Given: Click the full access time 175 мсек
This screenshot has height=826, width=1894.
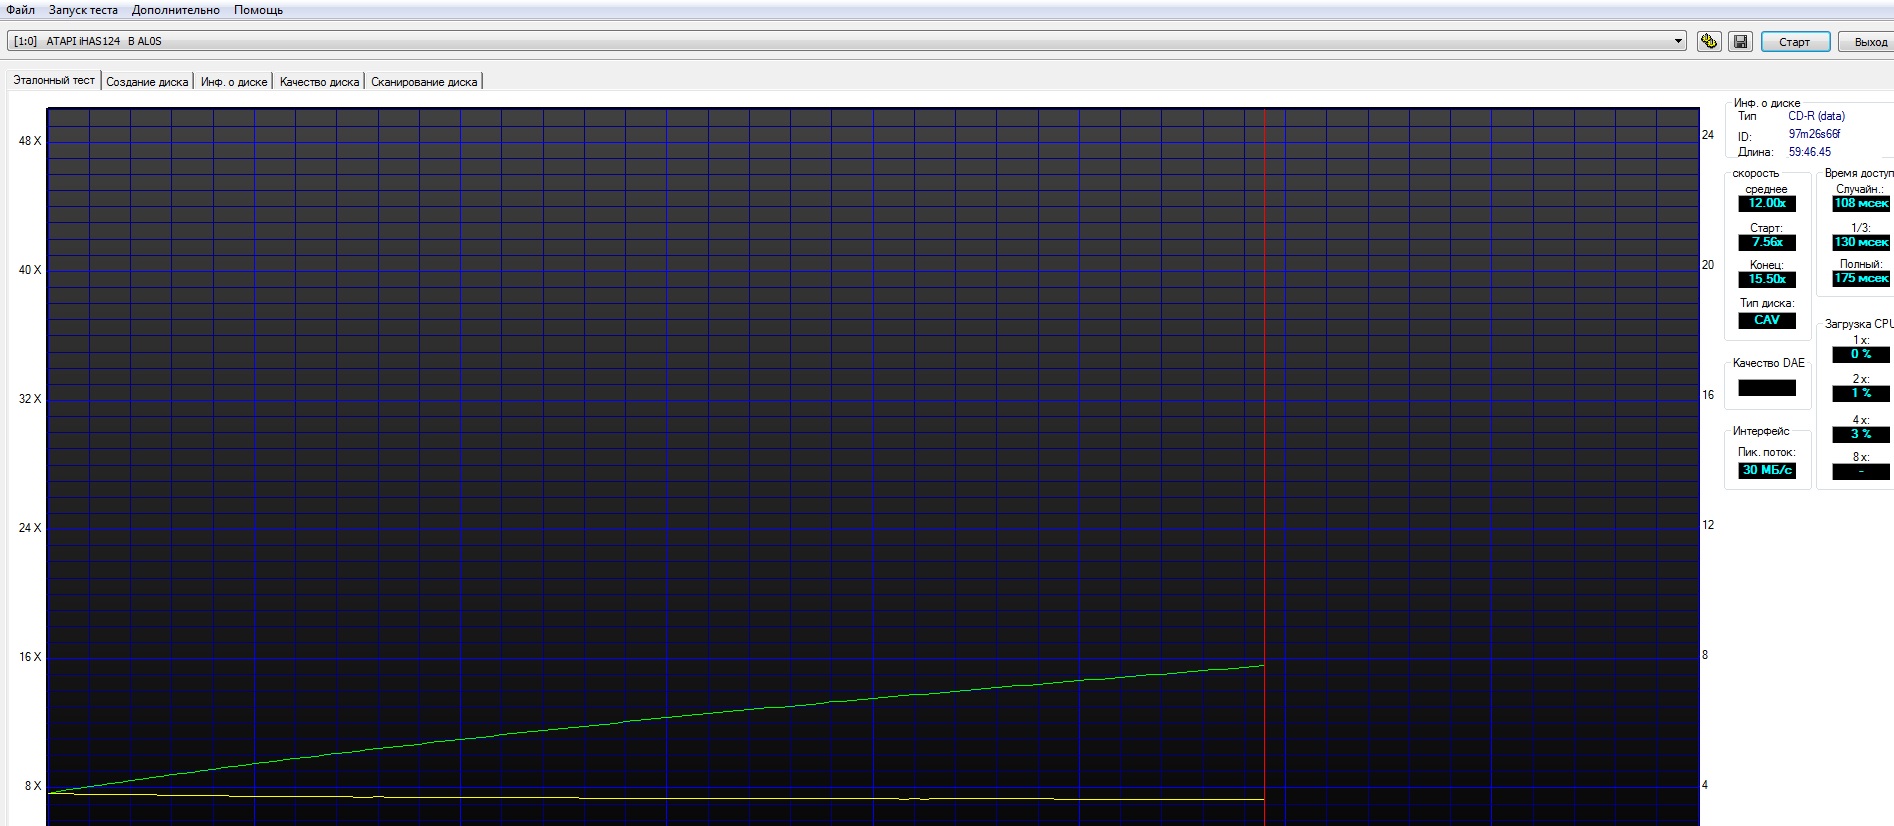Looking at the screenshot, I should click(1861, 278).
